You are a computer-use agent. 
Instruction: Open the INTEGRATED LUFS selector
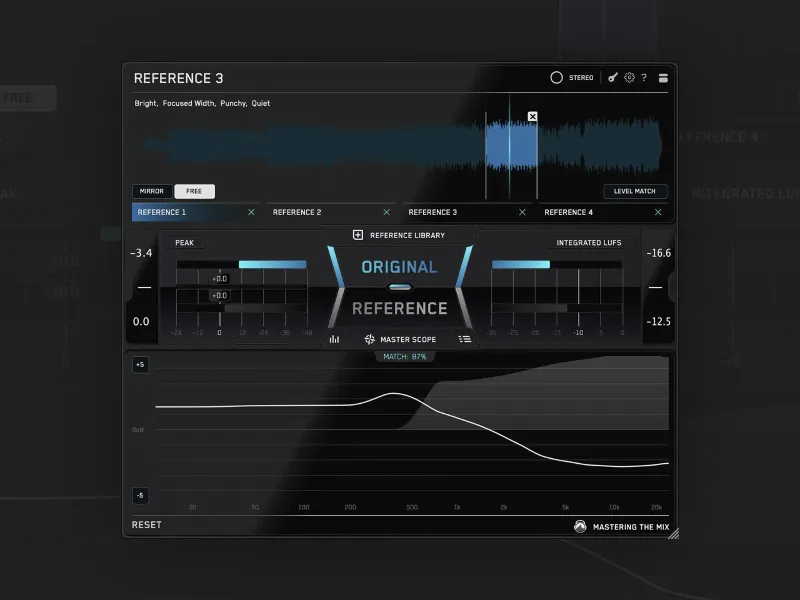(589, 243)
